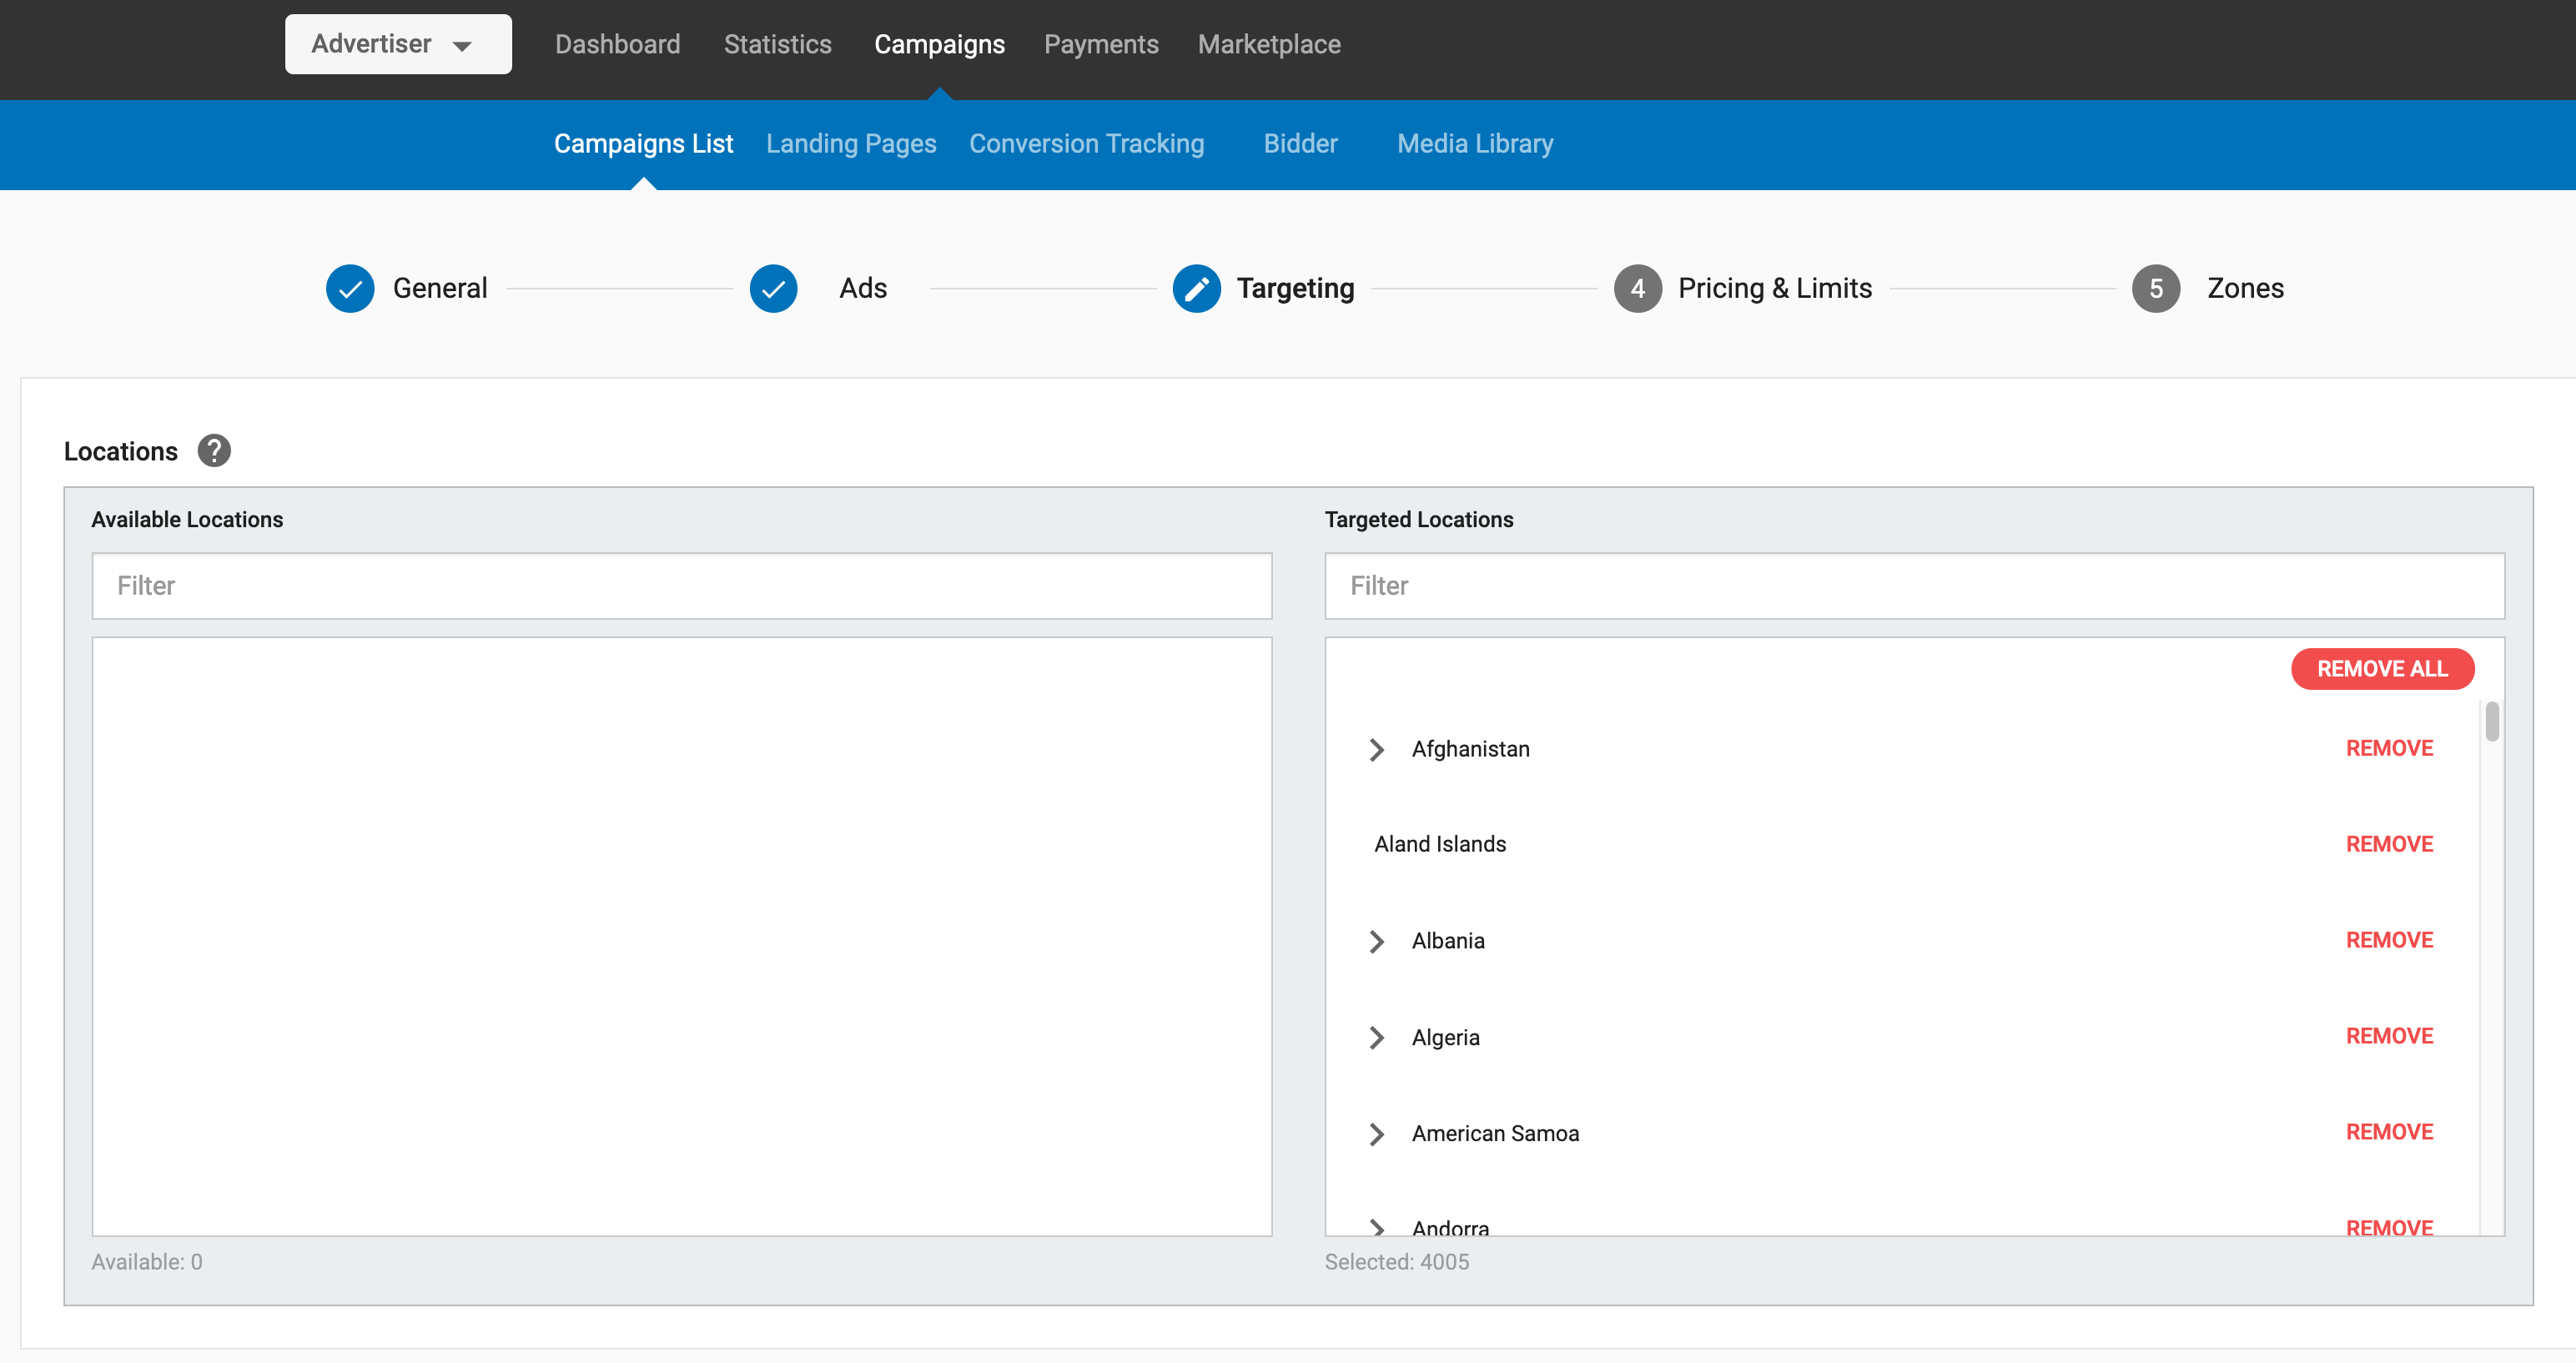Viewport: 2576px width, 1363px height.
Task: Go to step 4 Pricing & Limits circle
Action: click(x=1637, y=289)
